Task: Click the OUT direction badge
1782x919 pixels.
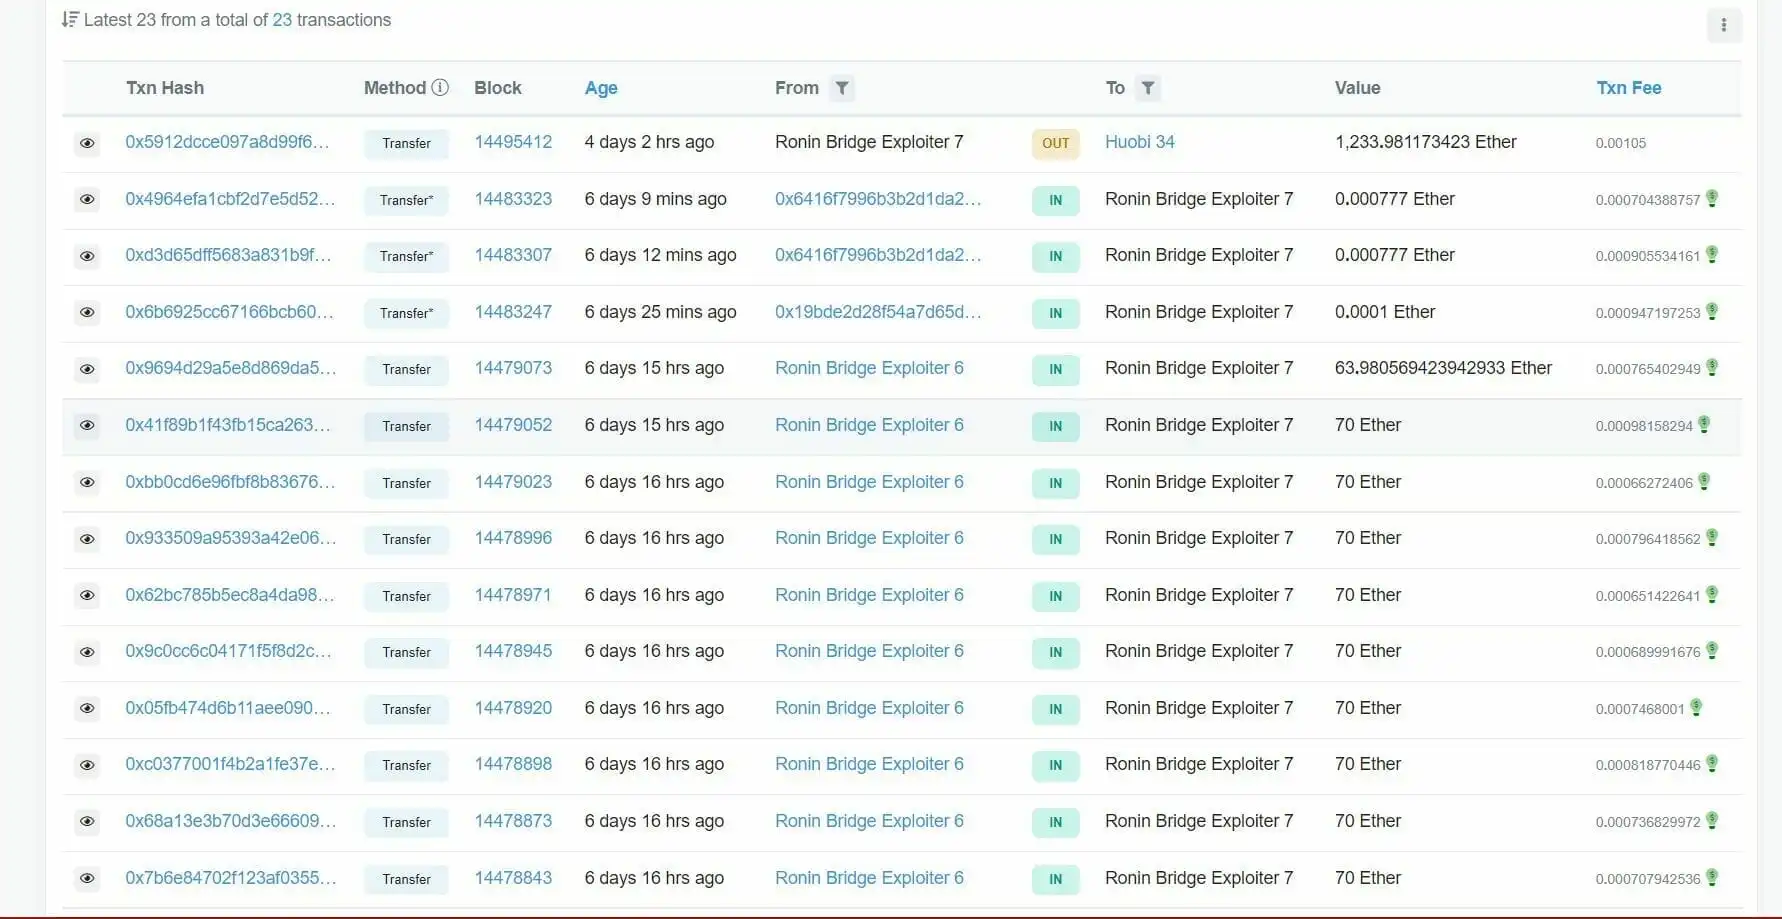Action: (1055, 143)
